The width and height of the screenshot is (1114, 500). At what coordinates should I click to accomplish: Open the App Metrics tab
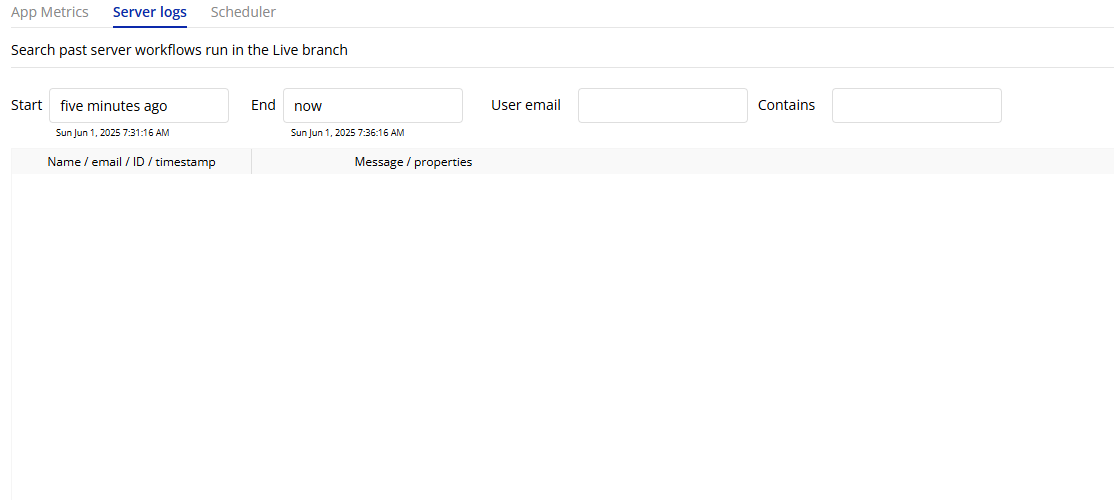pyautogui.click(x=50, y=12)
